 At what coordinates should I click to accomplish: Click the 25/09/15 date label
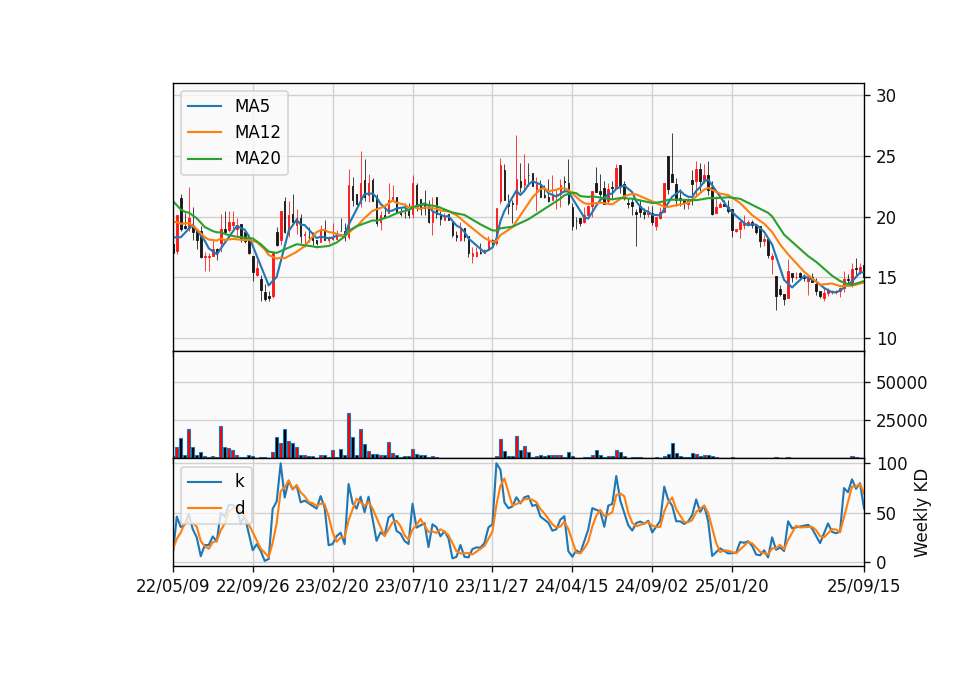(x=863, y=586)
